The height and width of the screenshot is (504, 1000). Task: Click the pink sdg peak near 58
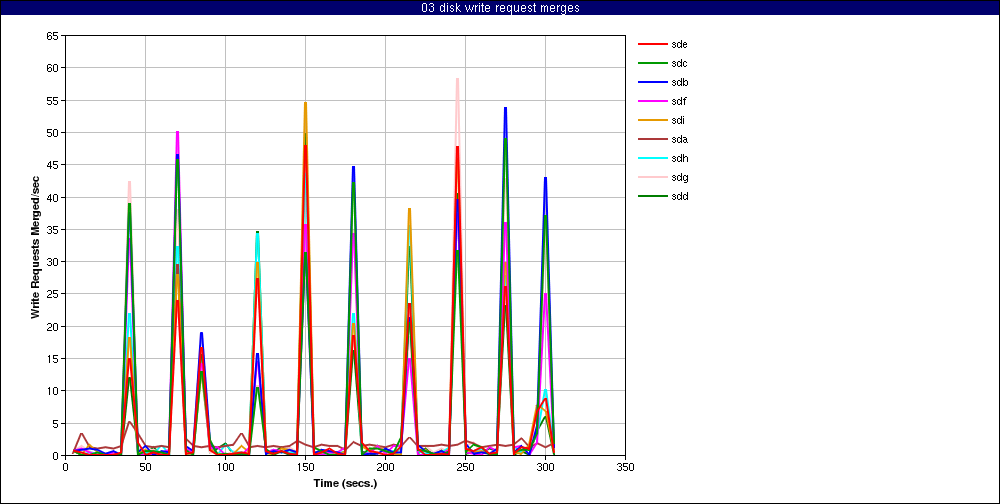click(457, 80)
